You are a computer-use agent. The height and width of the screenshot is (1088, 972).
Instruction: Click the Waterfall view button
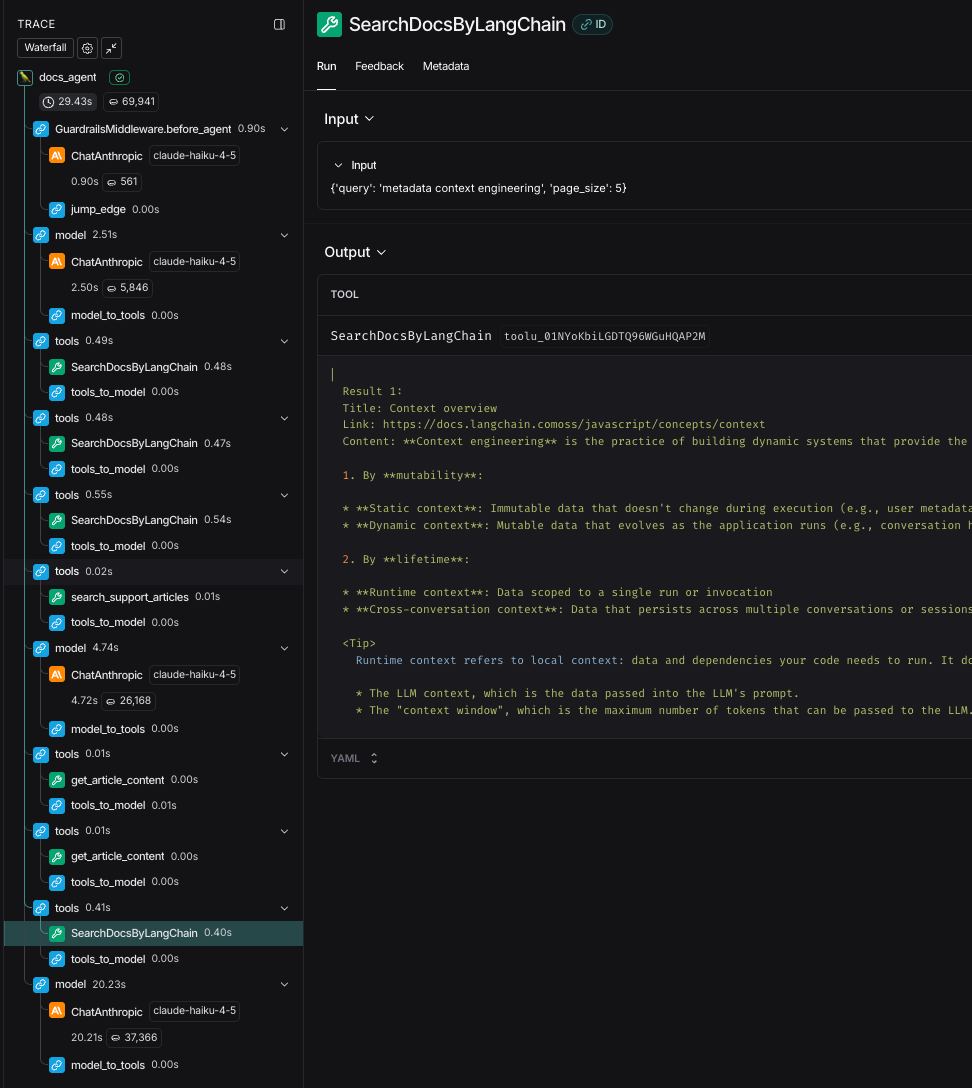coord(45,47)
